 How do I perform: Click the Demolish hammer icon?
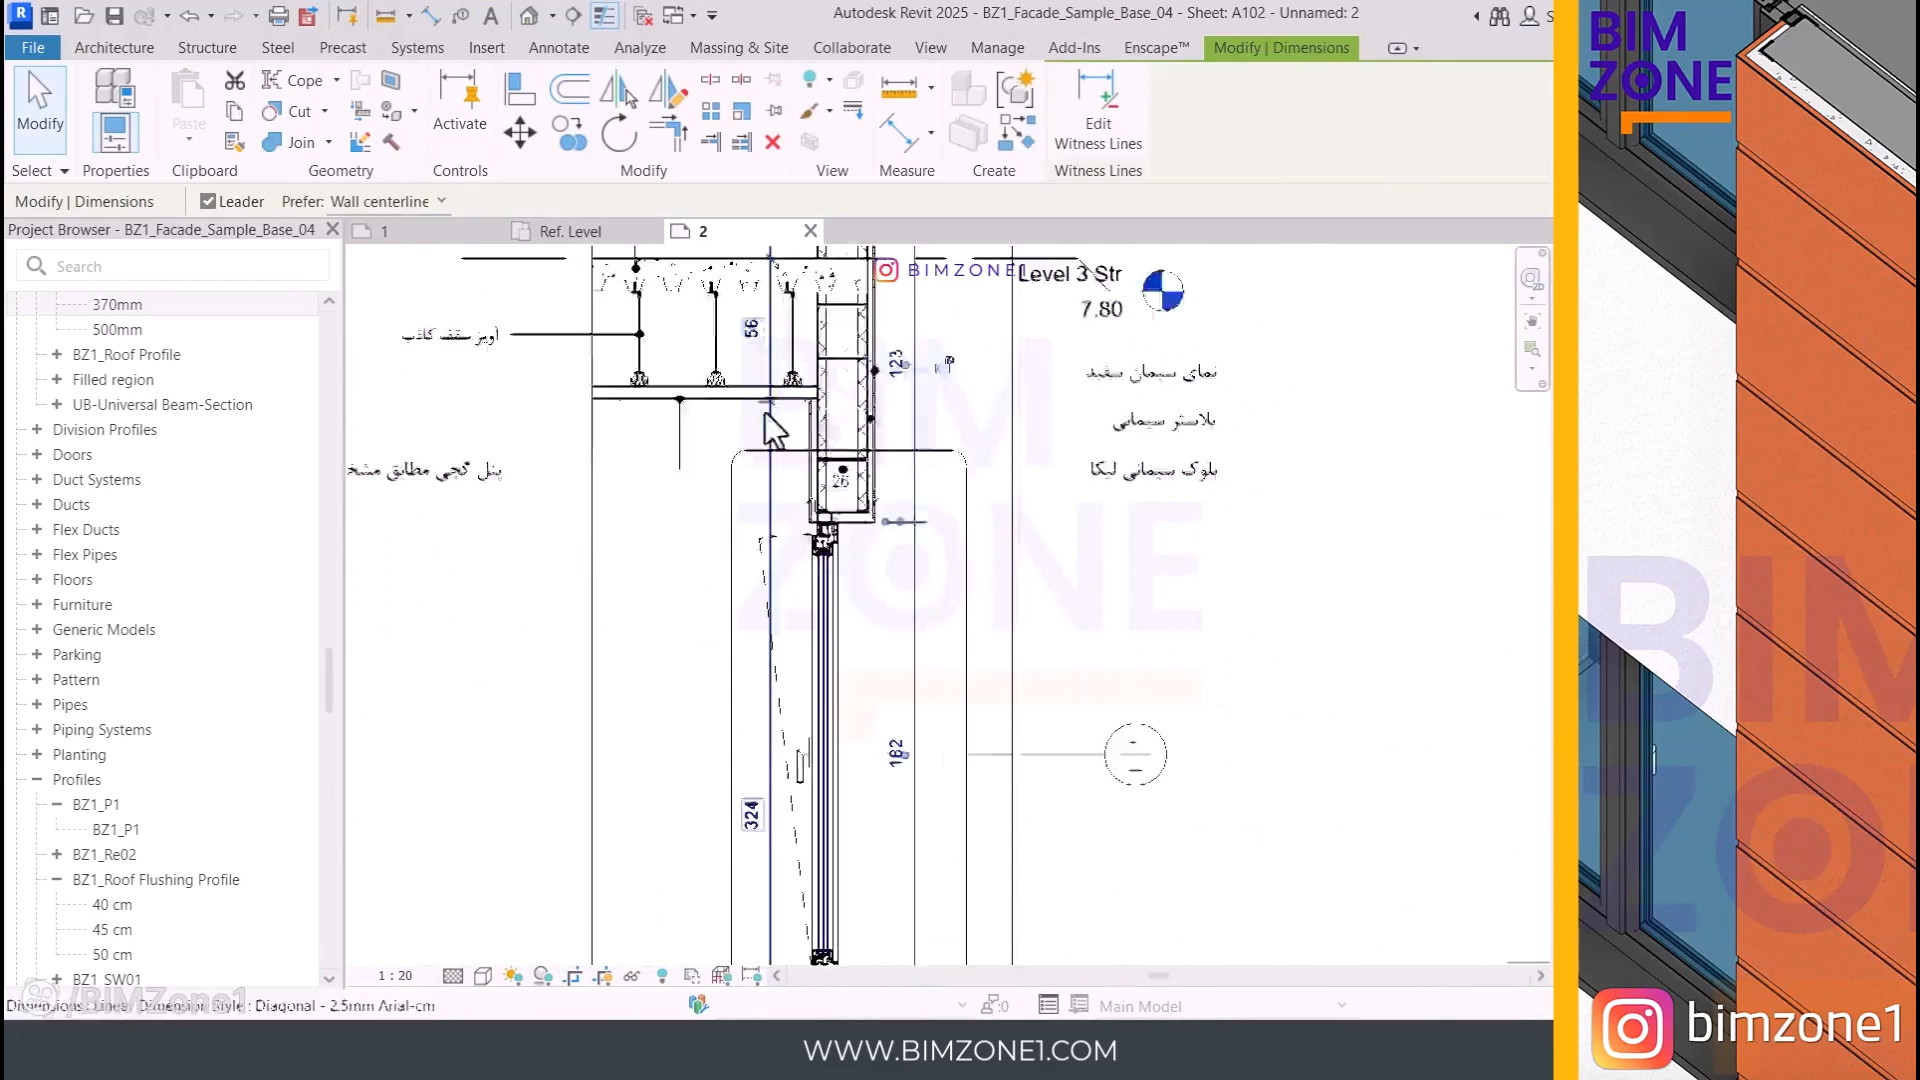[x=391, y=142]
